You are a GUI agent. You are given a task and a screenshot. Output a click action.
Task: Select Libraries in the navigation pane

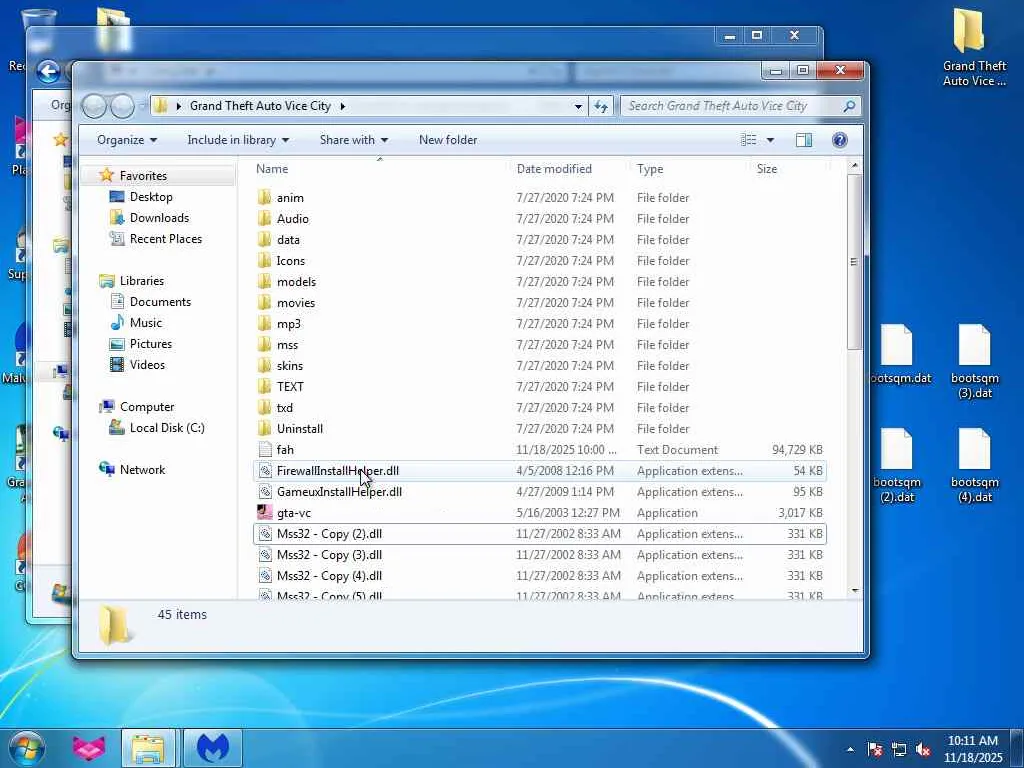[x=142, y=281]
